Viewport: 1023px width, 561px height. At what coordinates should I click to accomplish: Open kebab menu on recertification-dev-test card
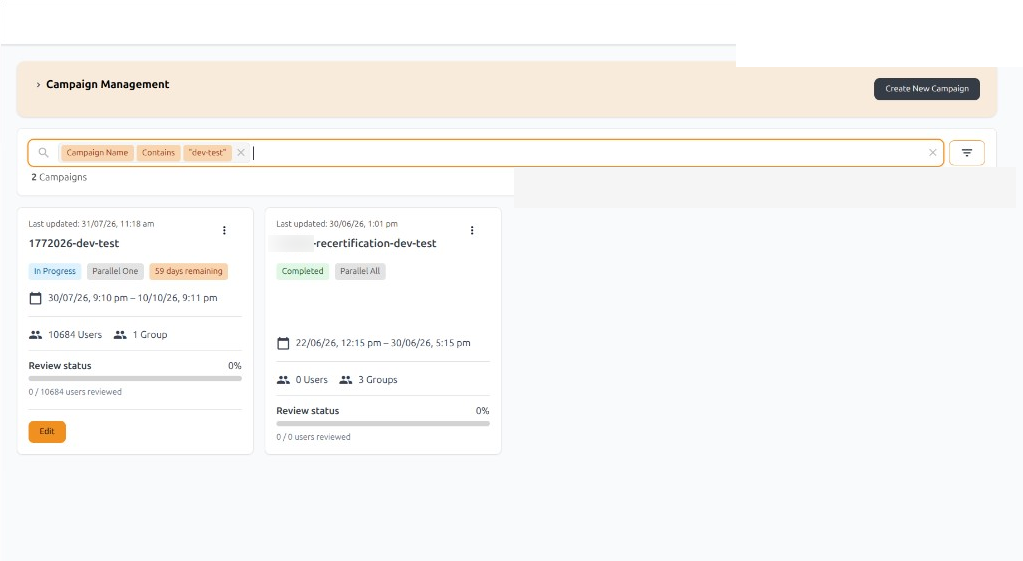472,230
